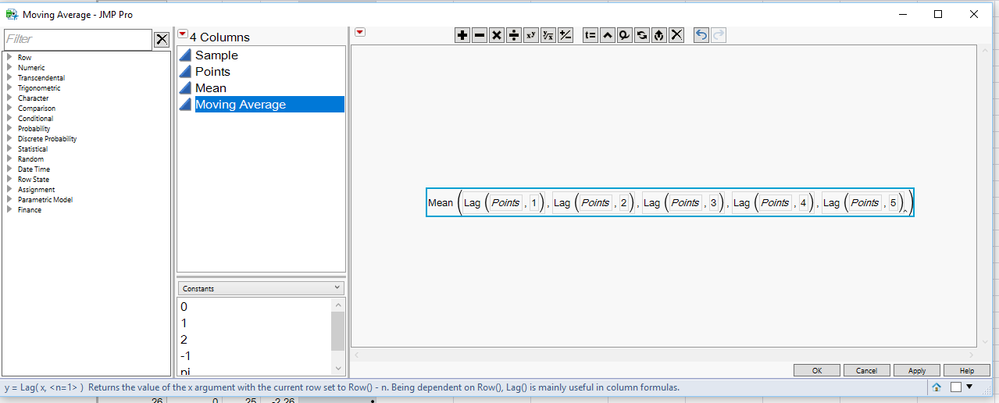The height and width of the screenshot is (403, 999).
Task: Click the change sign (+/-) icon
Action: (x=565, y=36)
